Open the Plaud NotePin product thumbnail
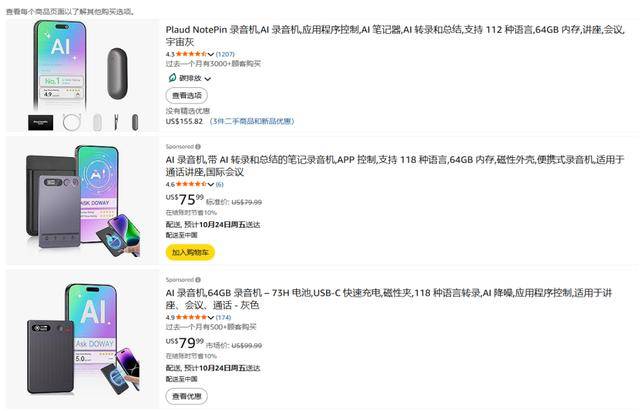640x411 pixels. (82, 76)
